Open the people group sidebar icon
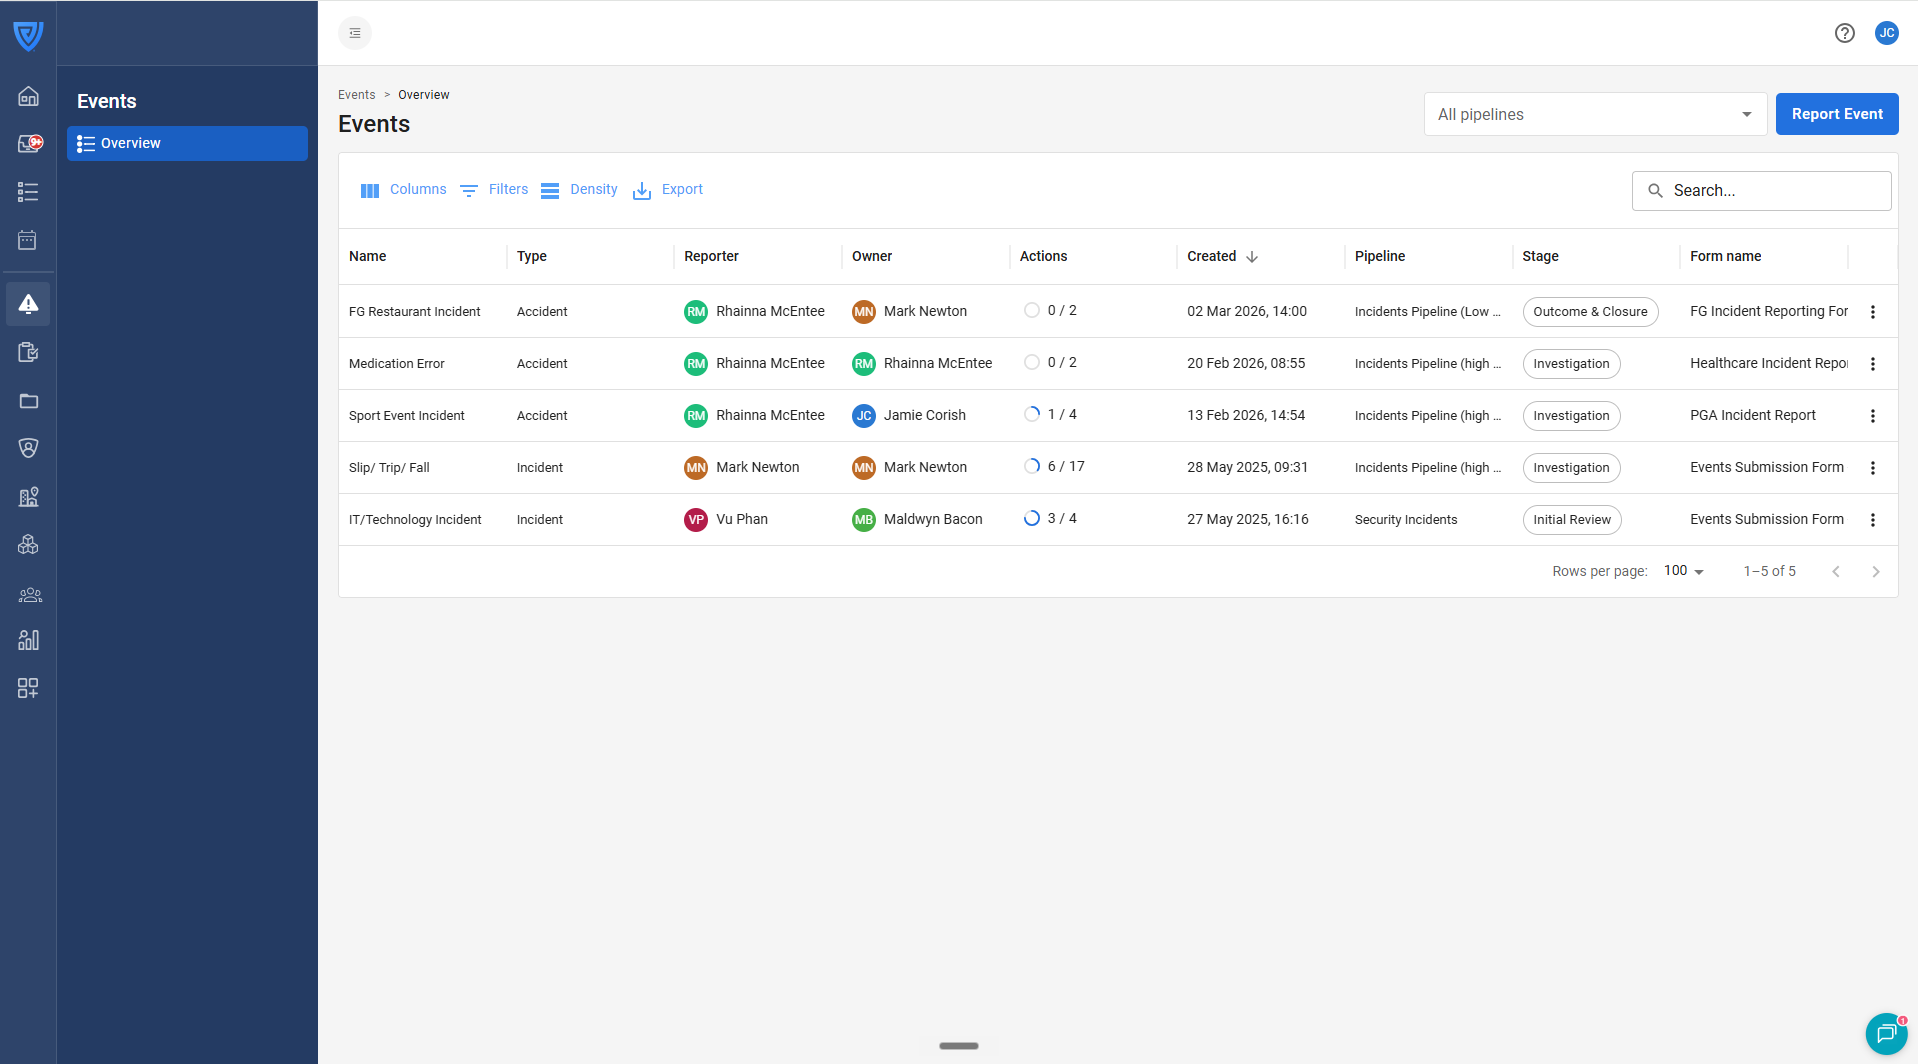1918x1064 pixels. pos(30,595)
